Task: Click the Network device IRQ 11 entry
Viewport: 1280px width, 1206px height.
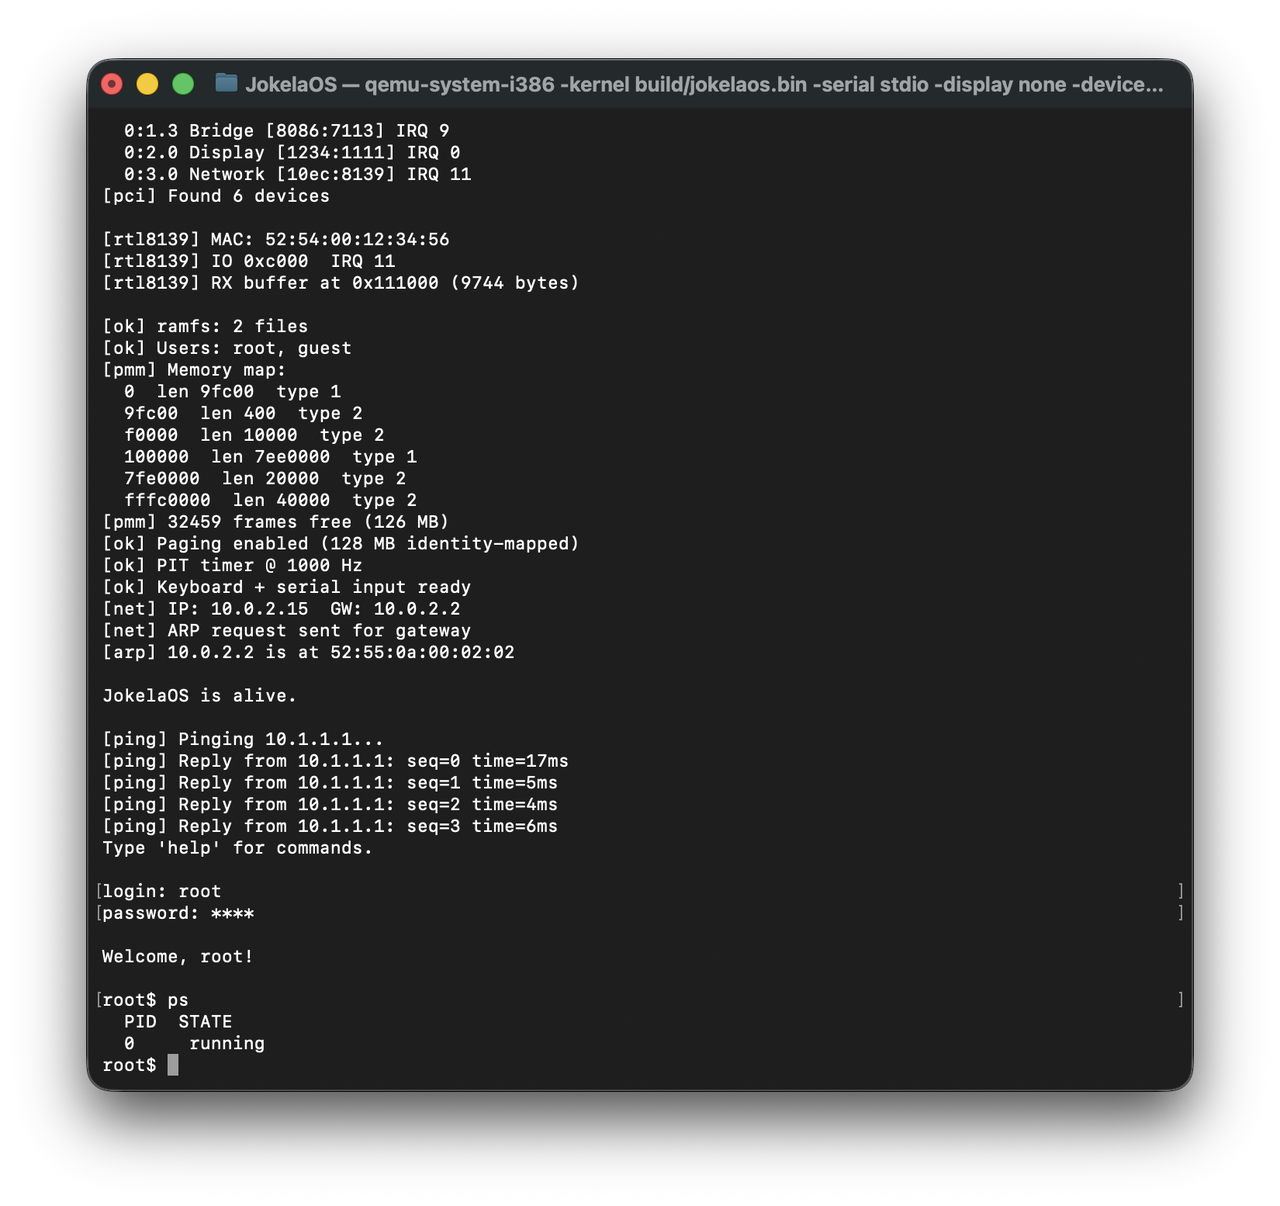Action: coord(297,173)
